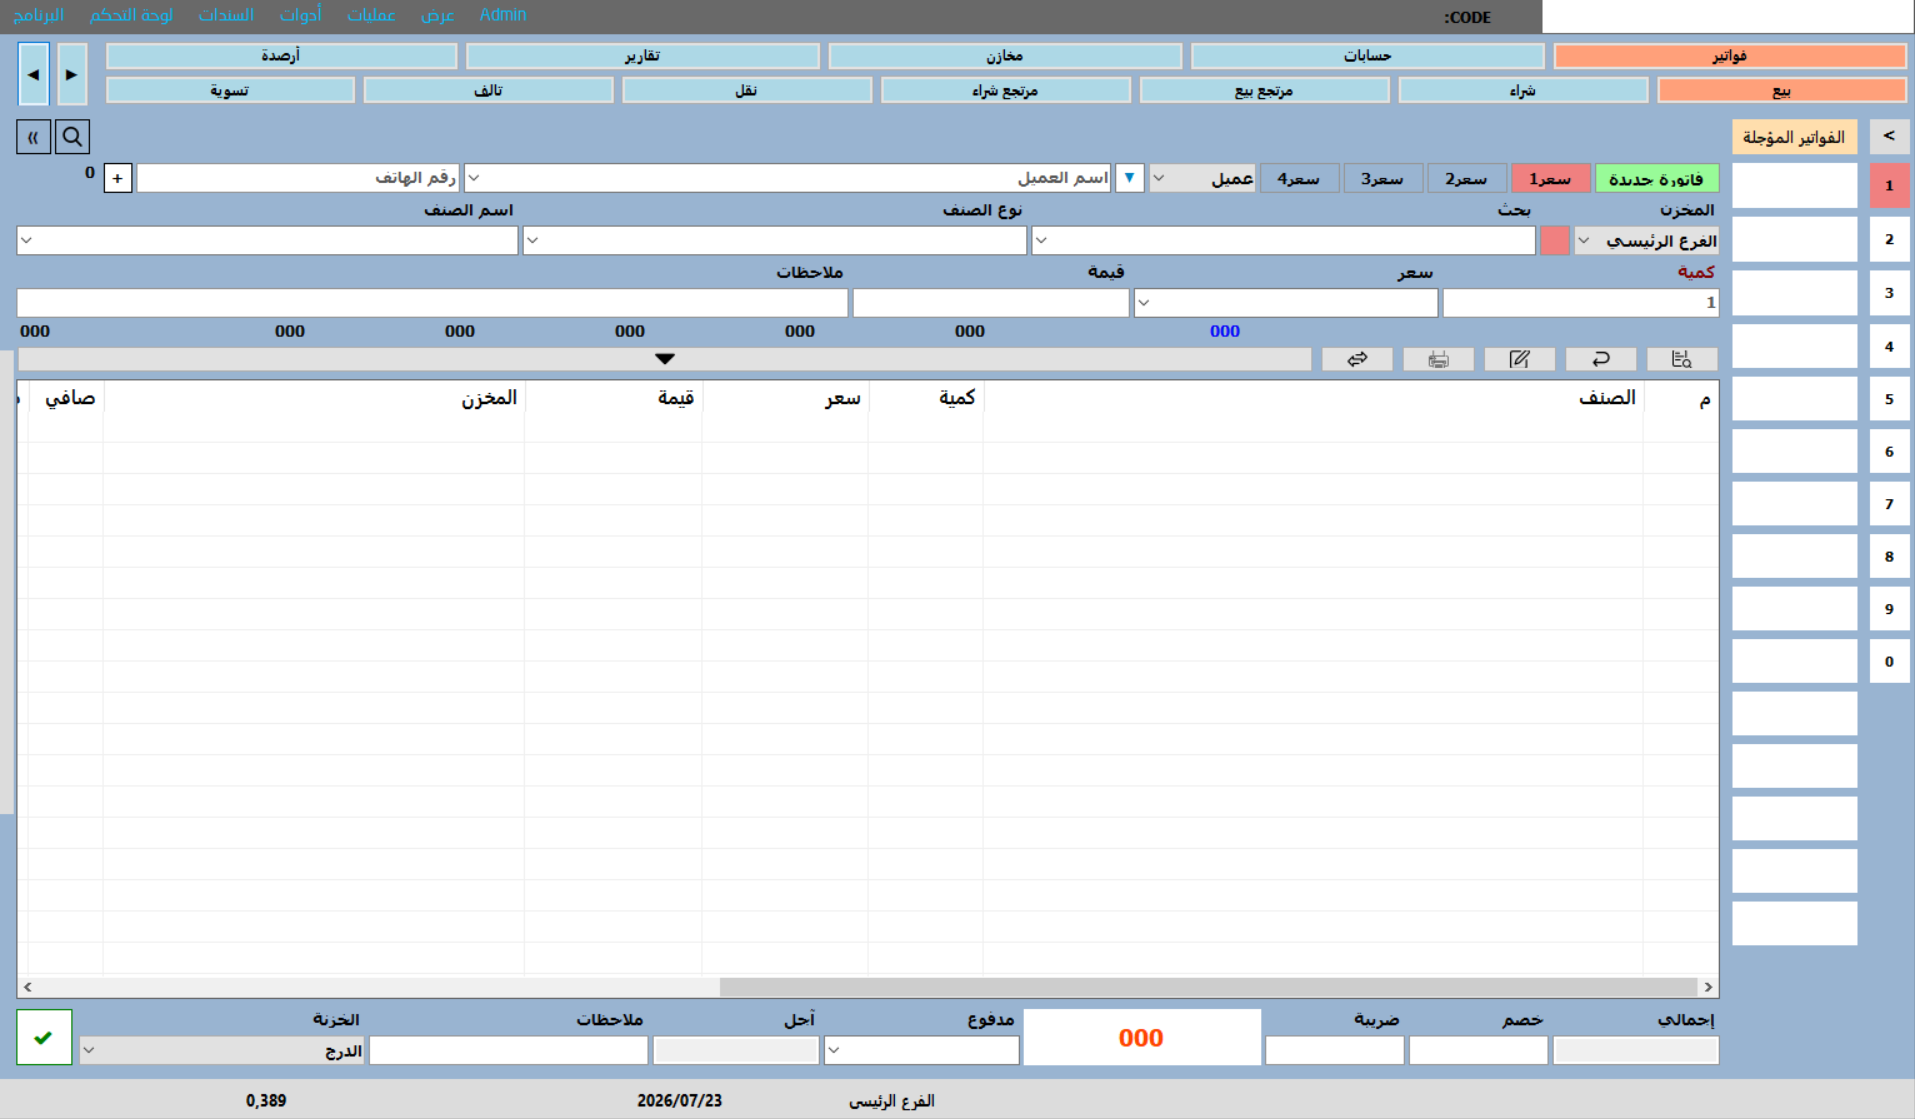1915x1119 pixels.
Task: Select deferred invoice slot 3
Action: 1889,293
